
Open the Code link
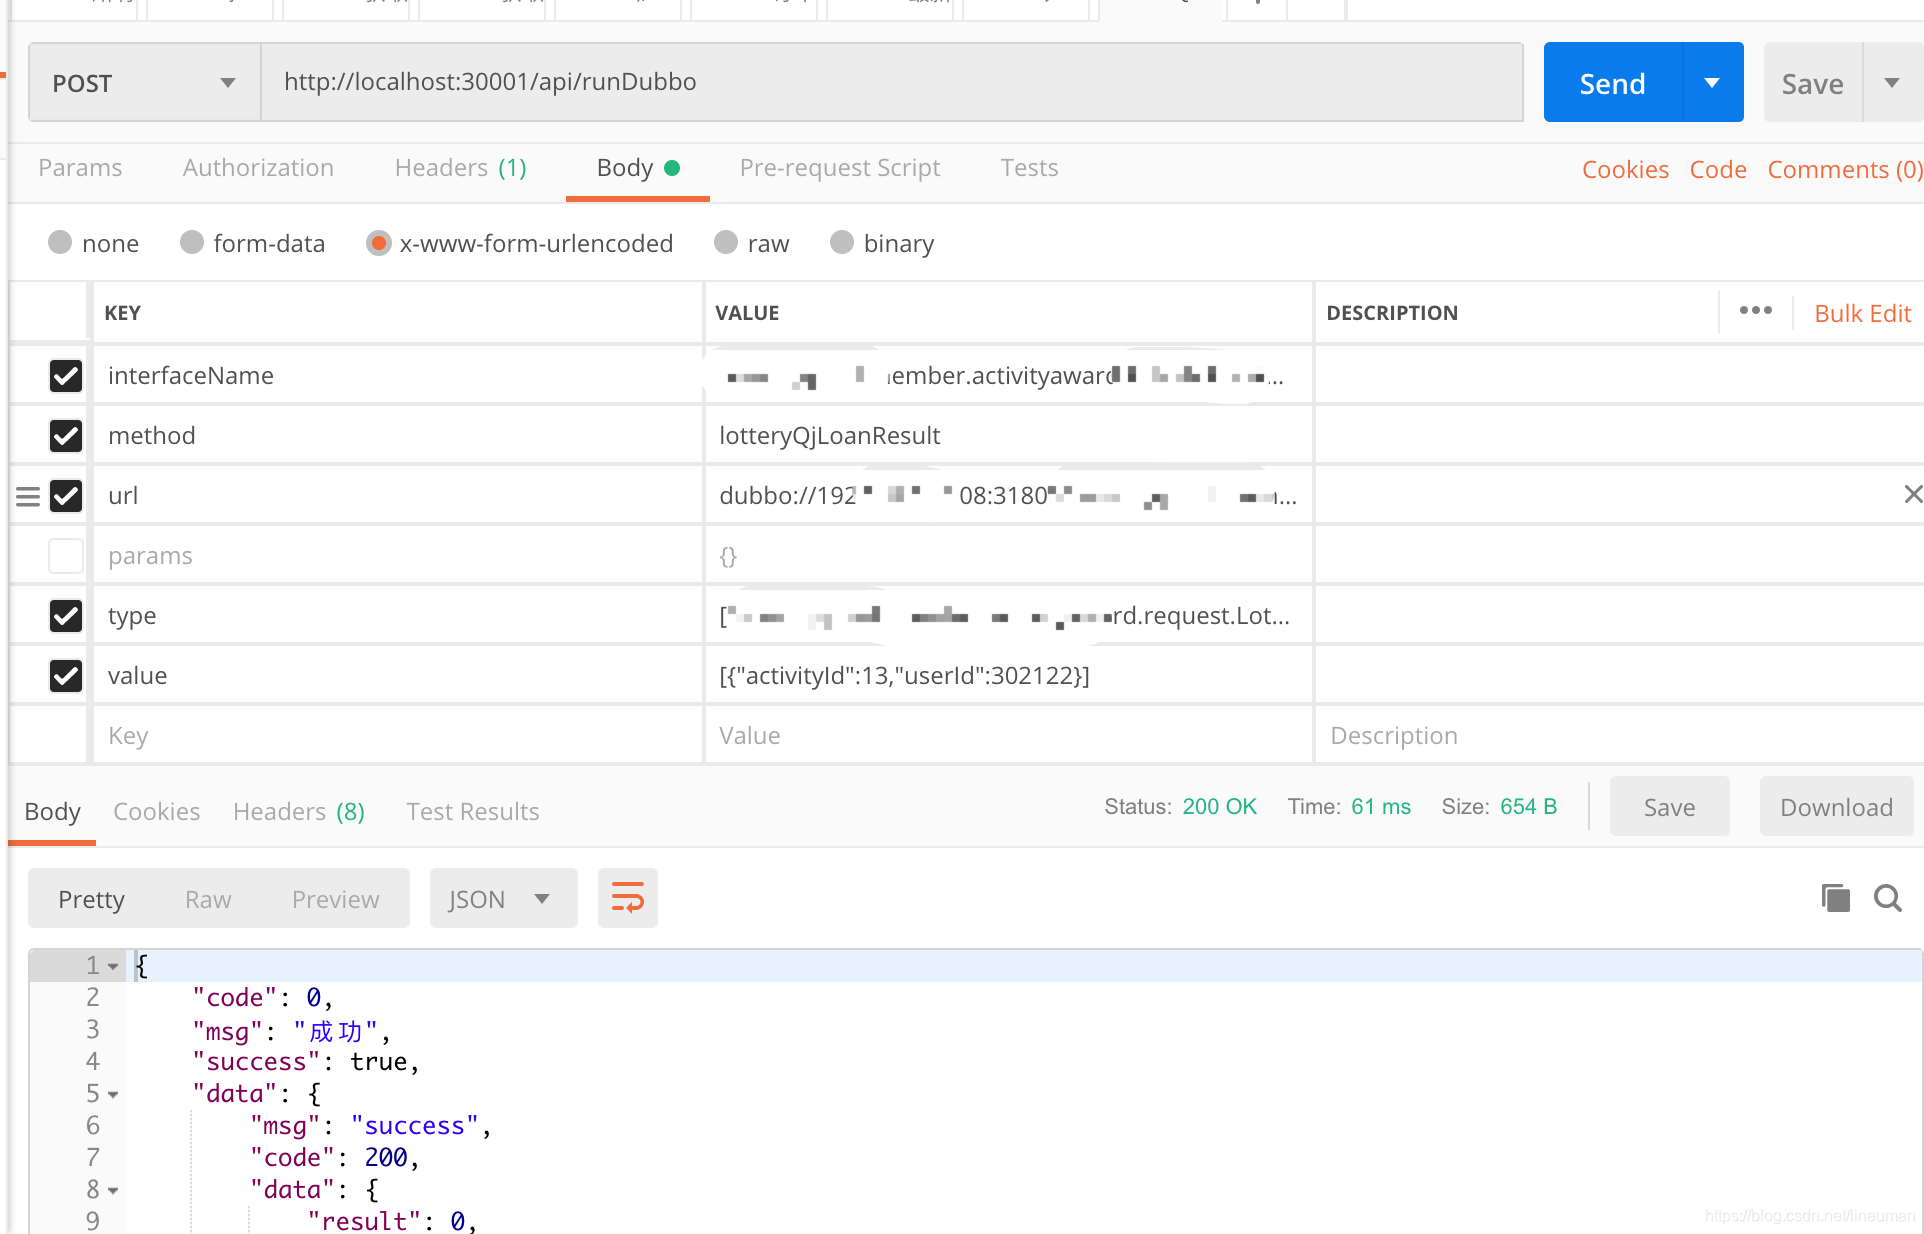click(x=1718, y=169)
